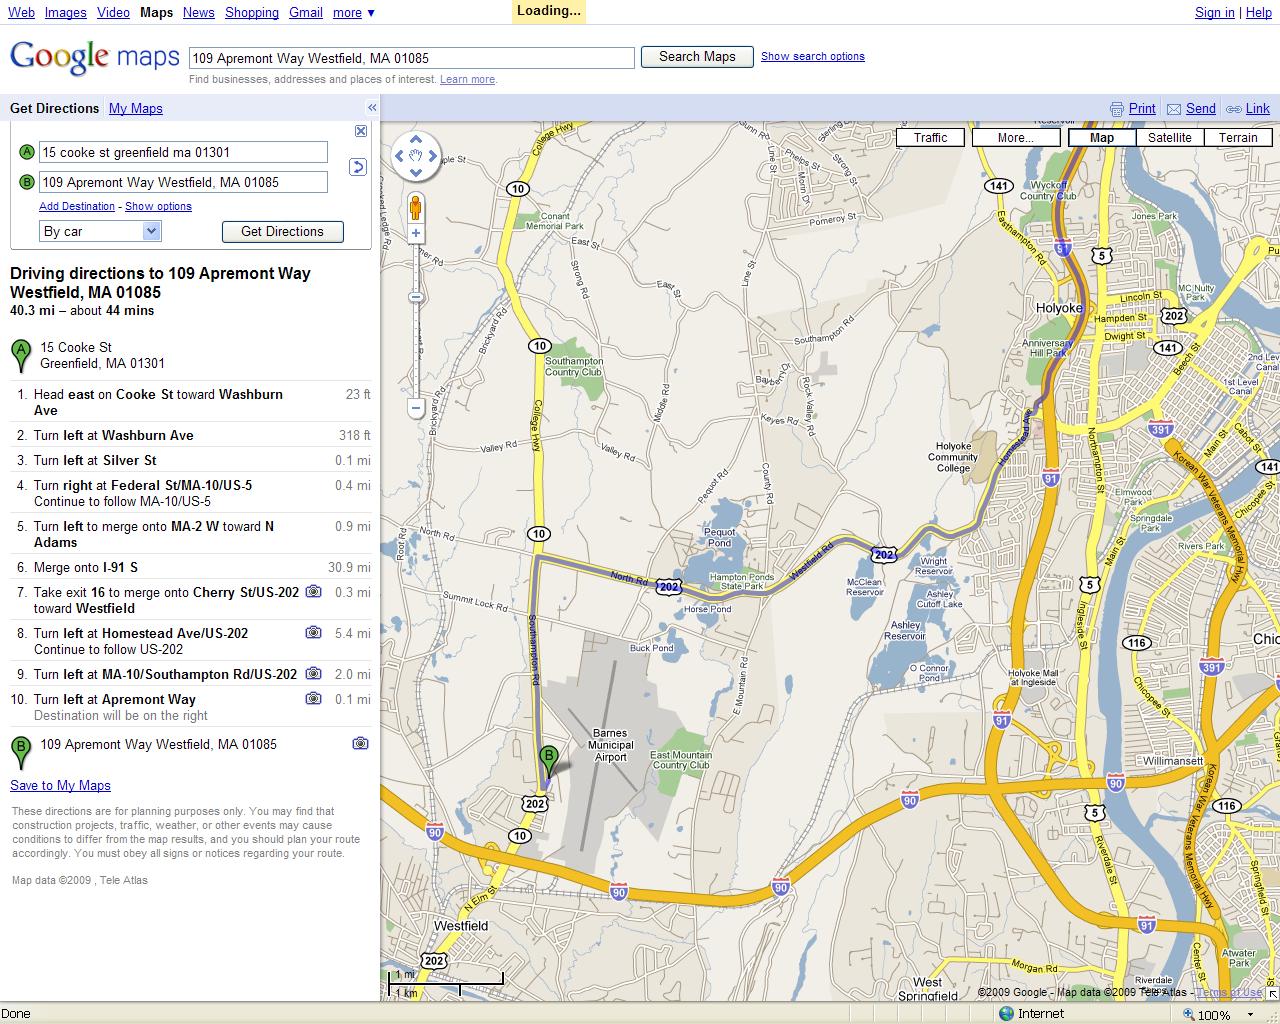Open camera icon for step 10 Apremont Way

pyautogui.click(x=313, y=699)
